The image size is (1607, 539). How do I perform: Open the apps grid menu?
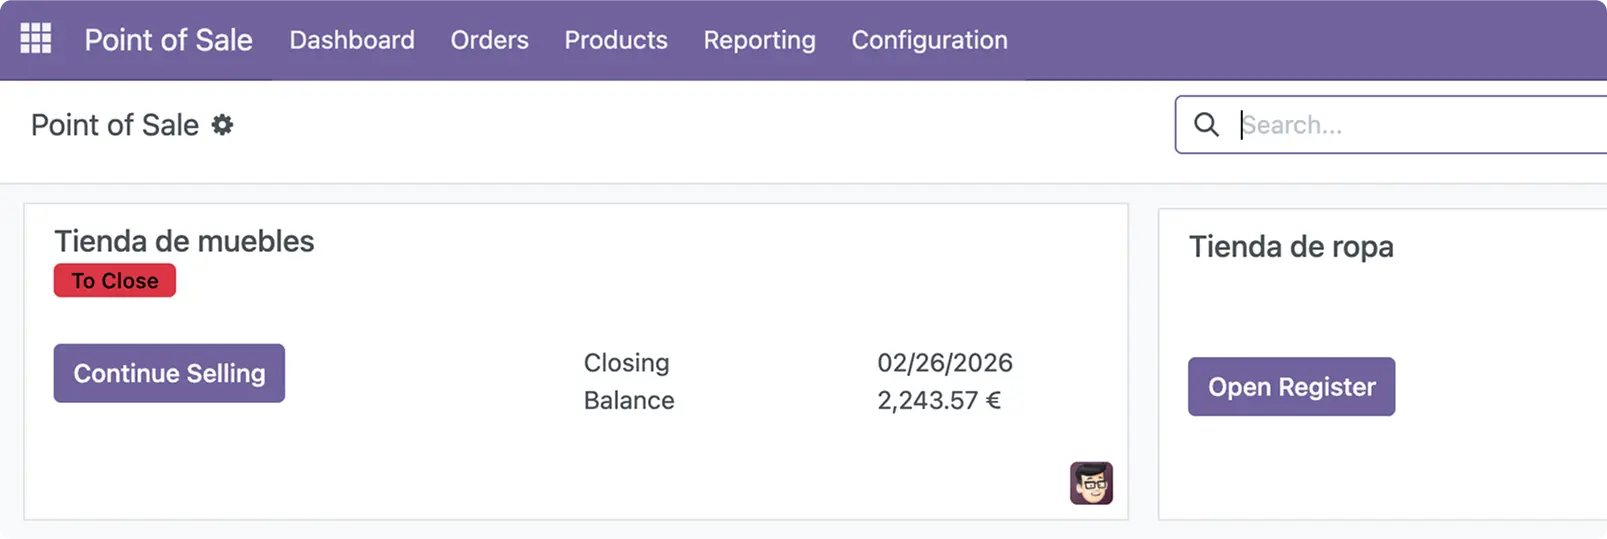(36, 39)
